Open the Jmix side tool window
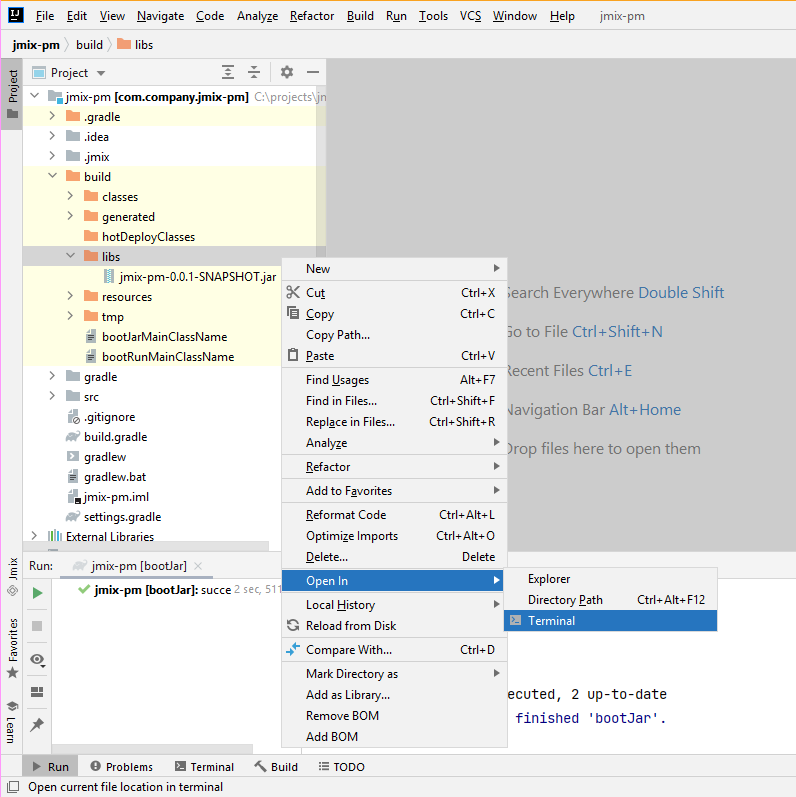 click(13, 577)
